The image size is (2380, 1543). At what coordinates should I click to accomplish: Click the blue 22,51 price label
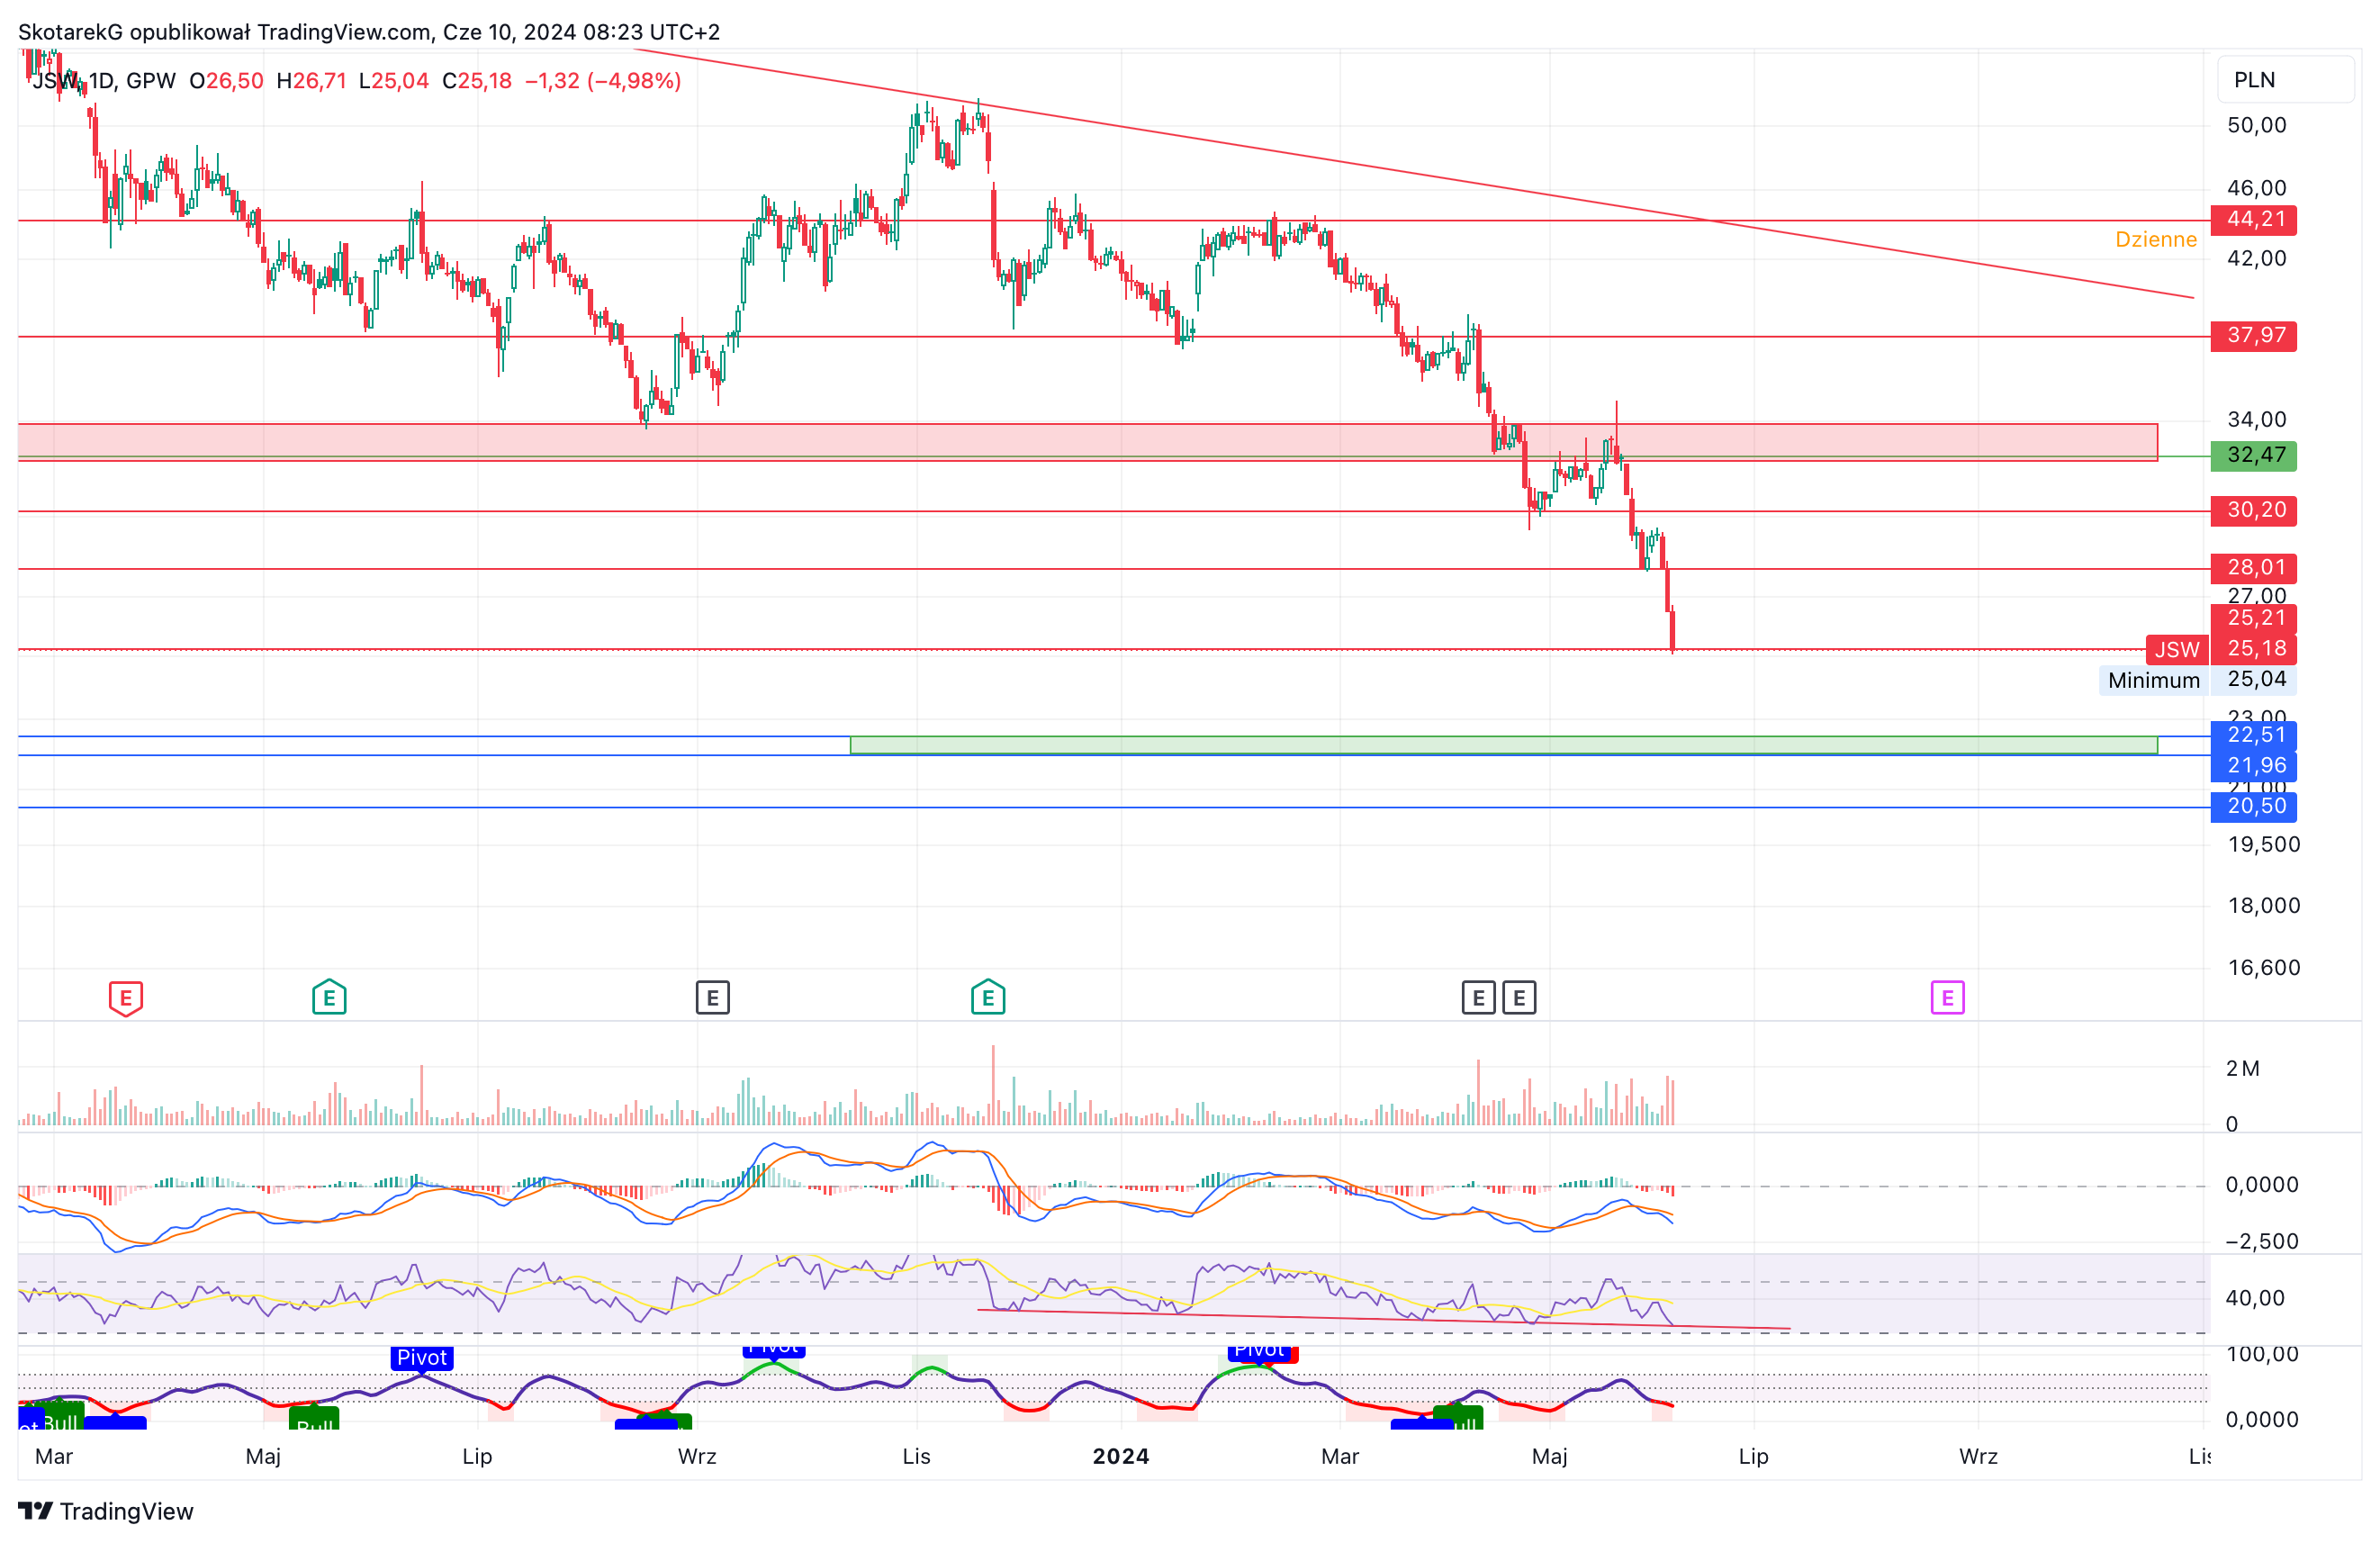point(2253,735)
